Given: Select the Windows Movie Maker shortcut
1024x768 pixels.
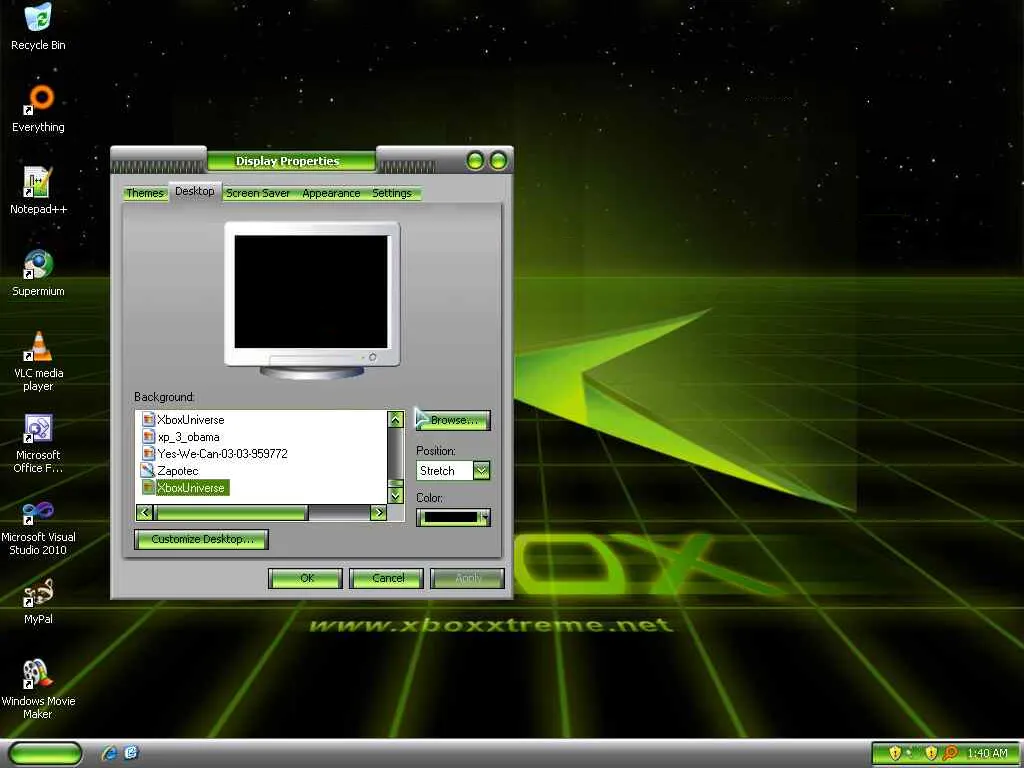Looking at the screenshot, I should tap(38, 689).
